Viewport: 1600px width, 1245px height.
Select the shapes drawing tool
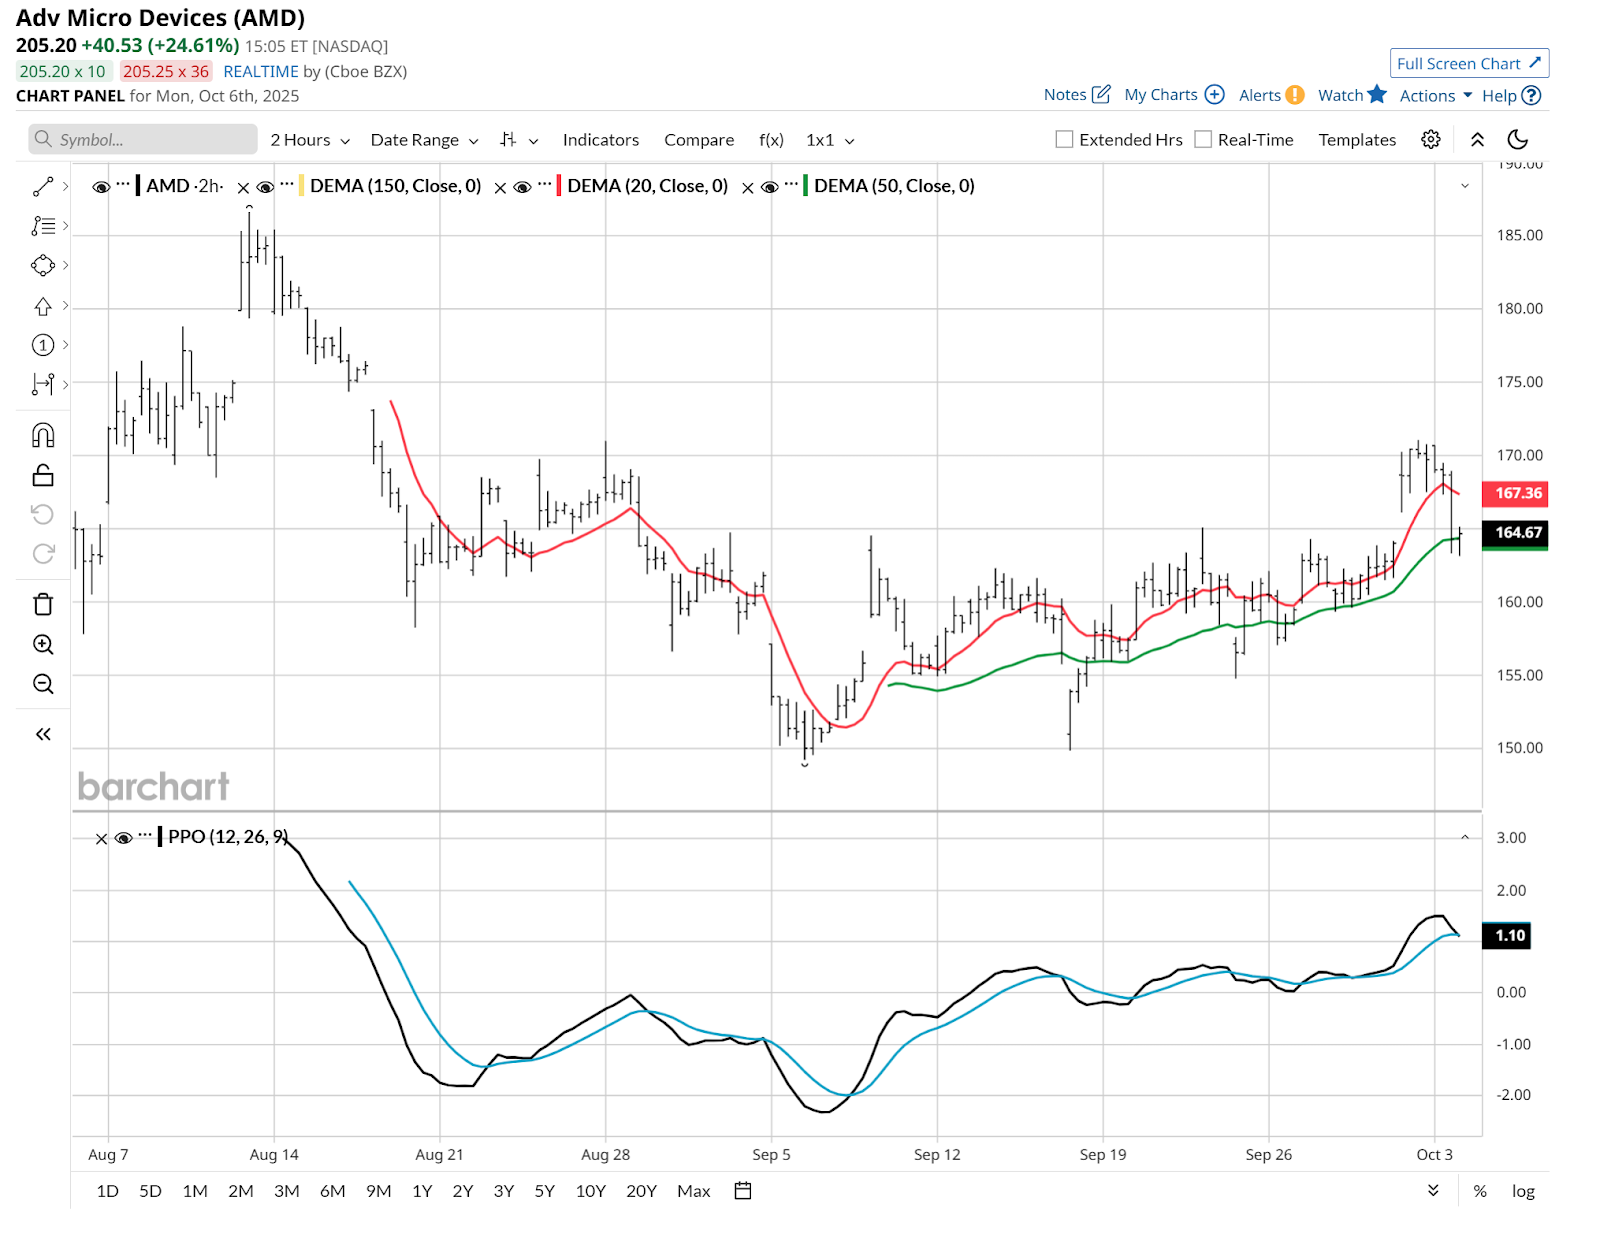tap(43, 265)
